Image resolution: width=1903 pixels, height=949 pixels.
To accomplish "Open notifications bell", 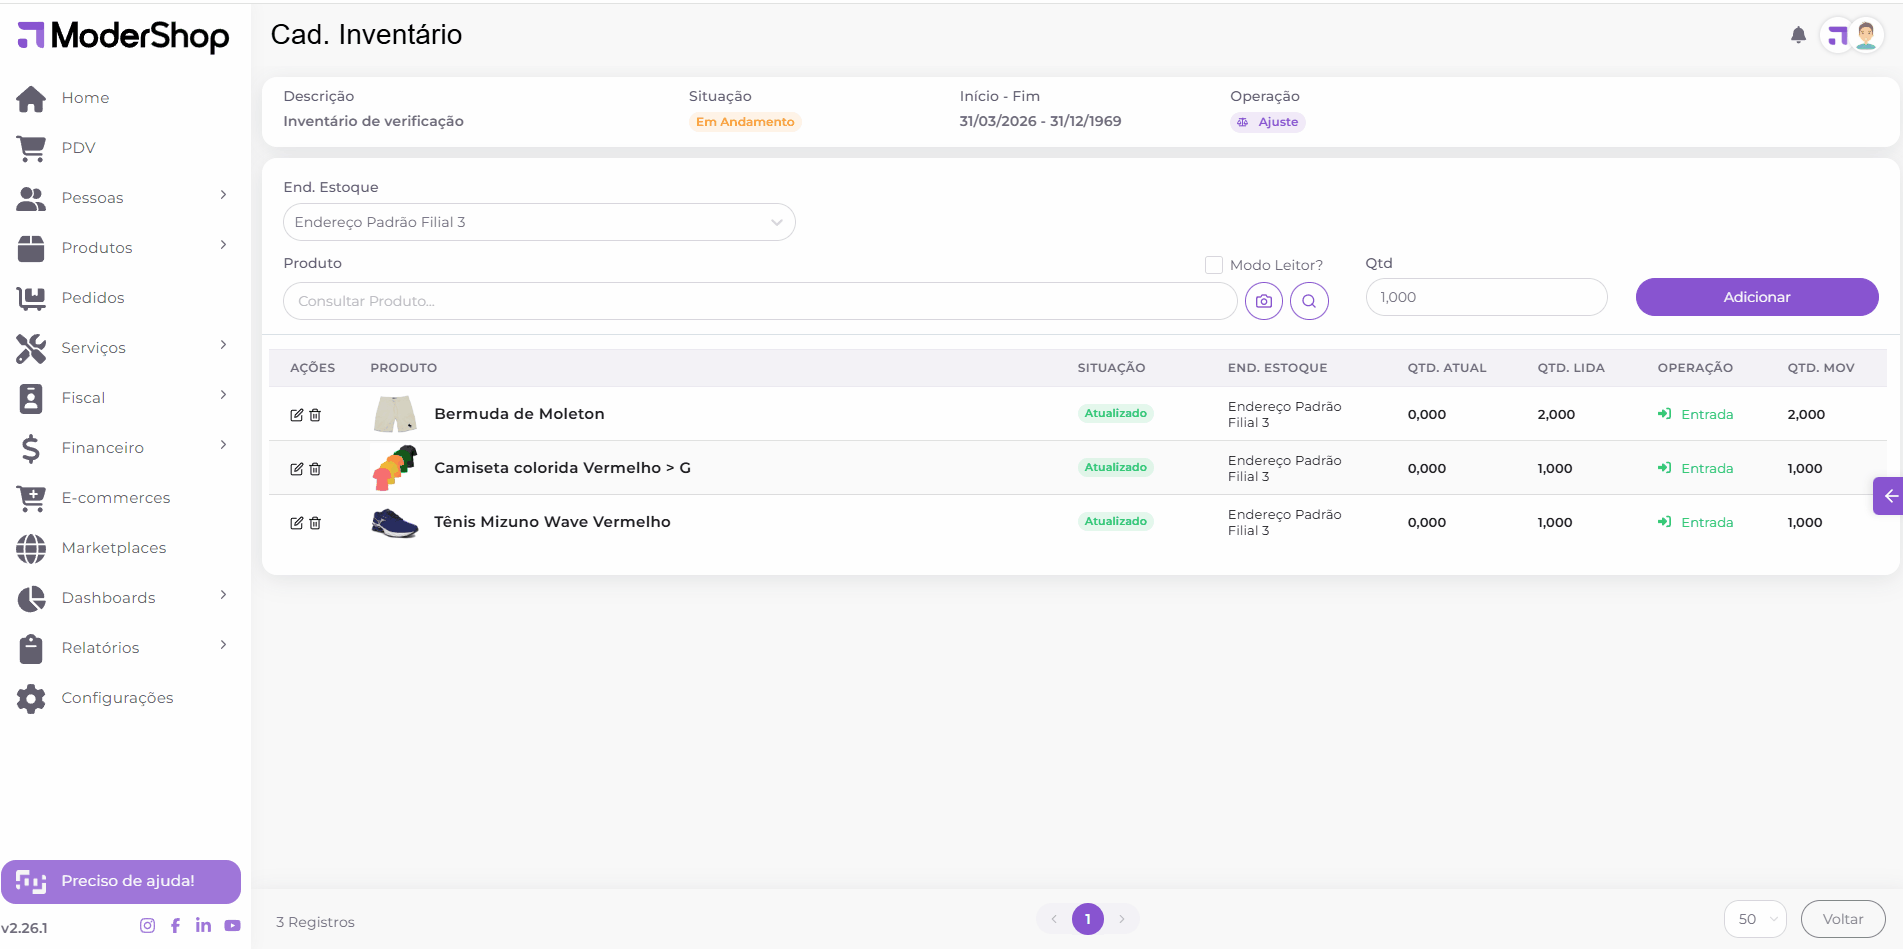I will click(x=1798, y=36).
